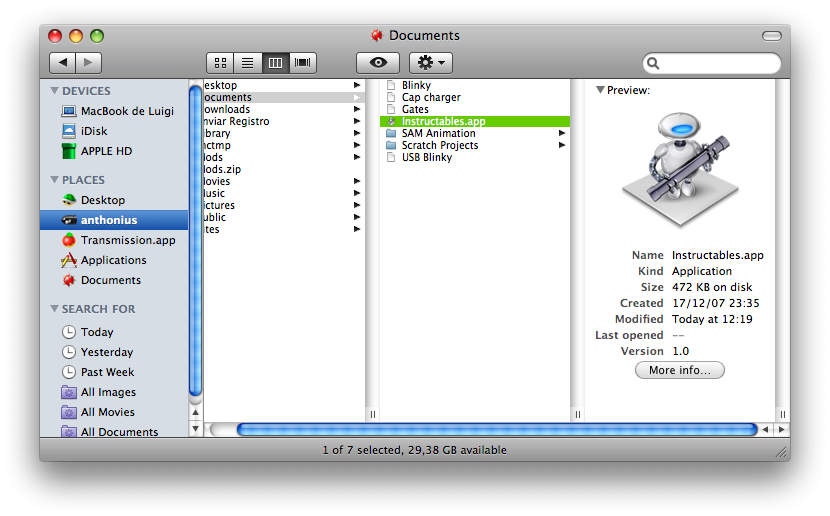Screen dimensions: 830x516
Task: Select the Gates file
Action: (475, 109)
